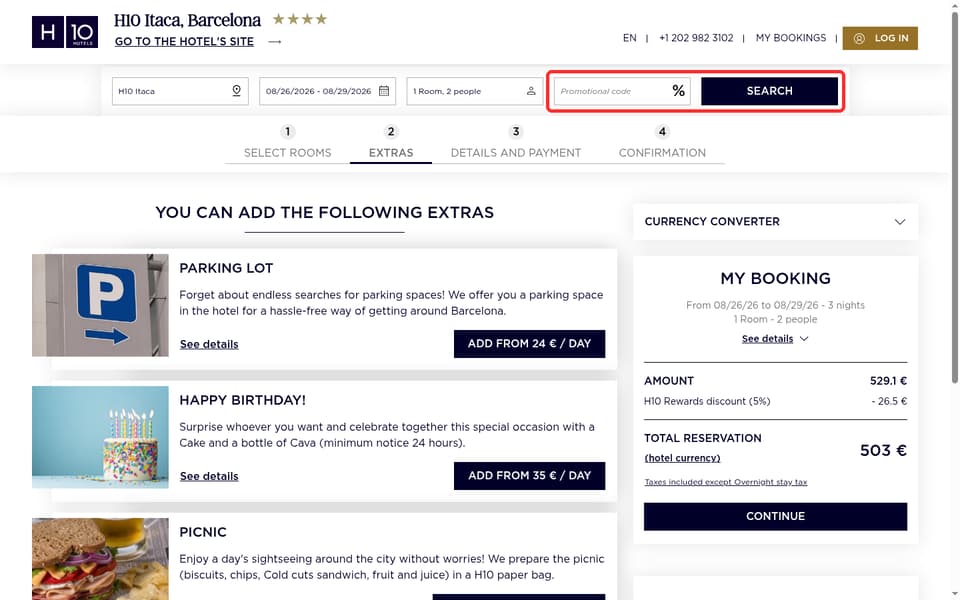
Task: Click the booking dates summary text
Action: tap(775, 305)
